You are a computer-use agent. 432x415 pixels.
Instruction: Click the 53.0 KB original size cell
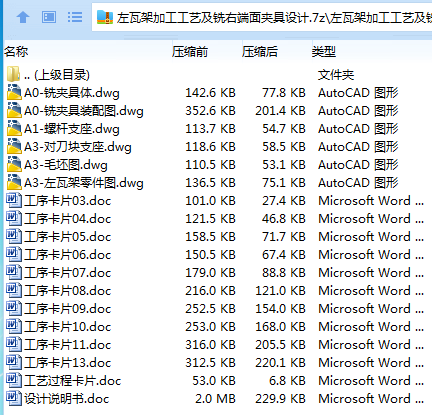(x=214, y=381)
